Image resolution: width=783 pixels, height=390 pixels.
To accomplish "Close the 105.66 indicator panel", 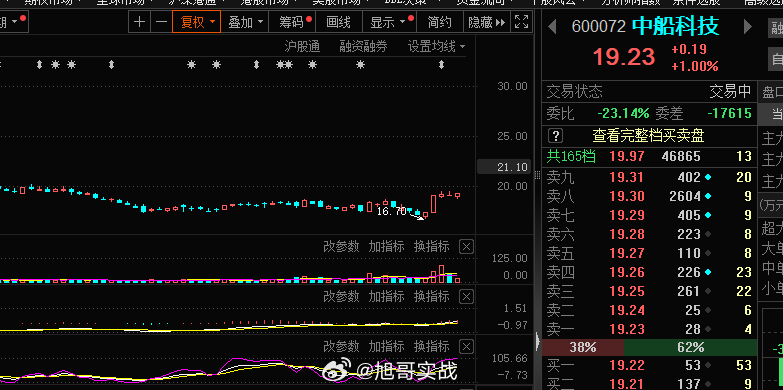I will coord(466,346).
